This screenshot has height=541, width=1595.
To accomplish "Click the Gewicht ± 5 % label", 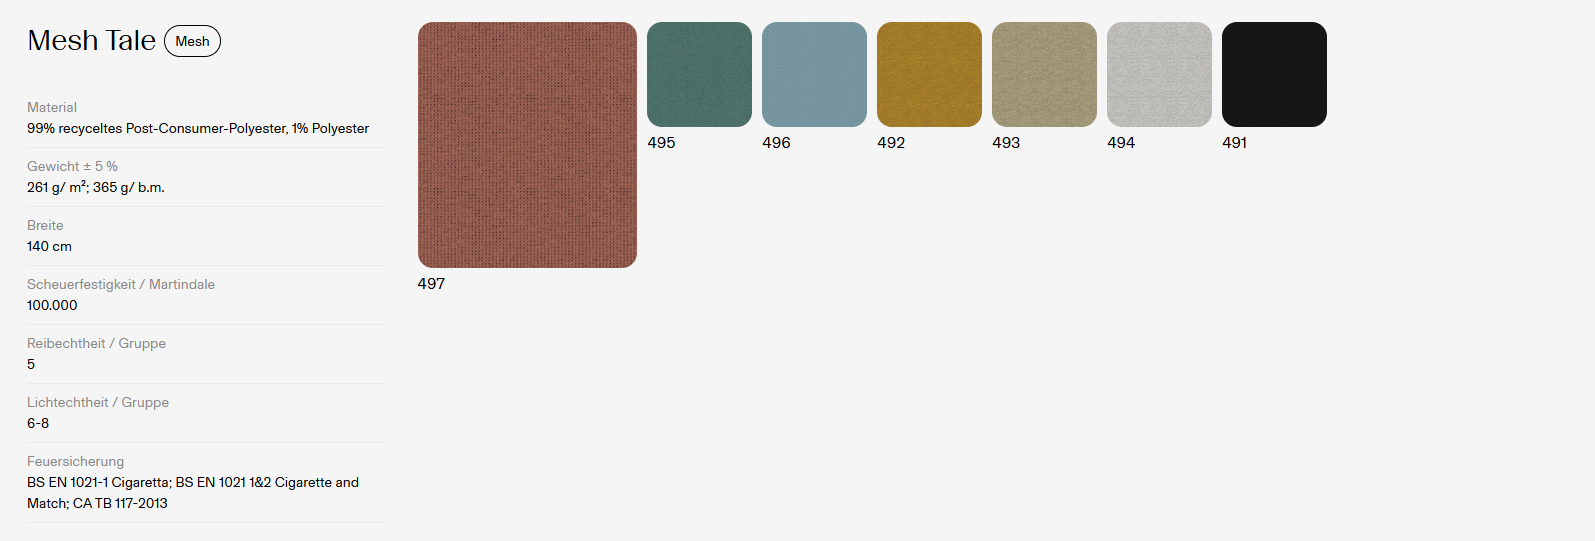I will pos(72,166).
